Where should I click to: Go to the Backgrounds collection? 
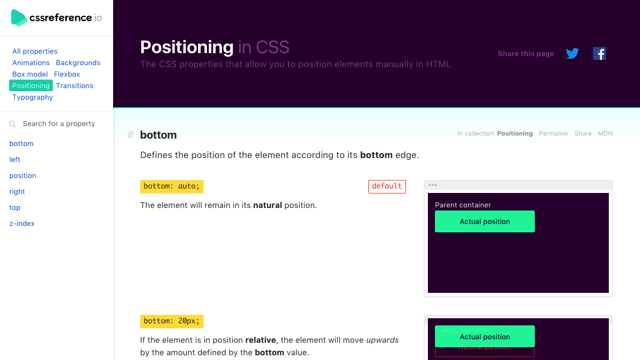pyautogui.click(x=78, y=62)
